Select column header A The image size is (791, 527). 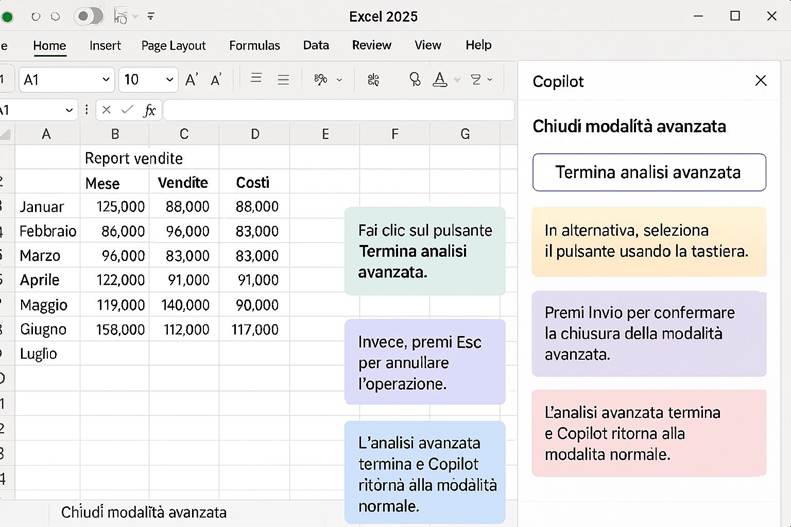(46, 134)
